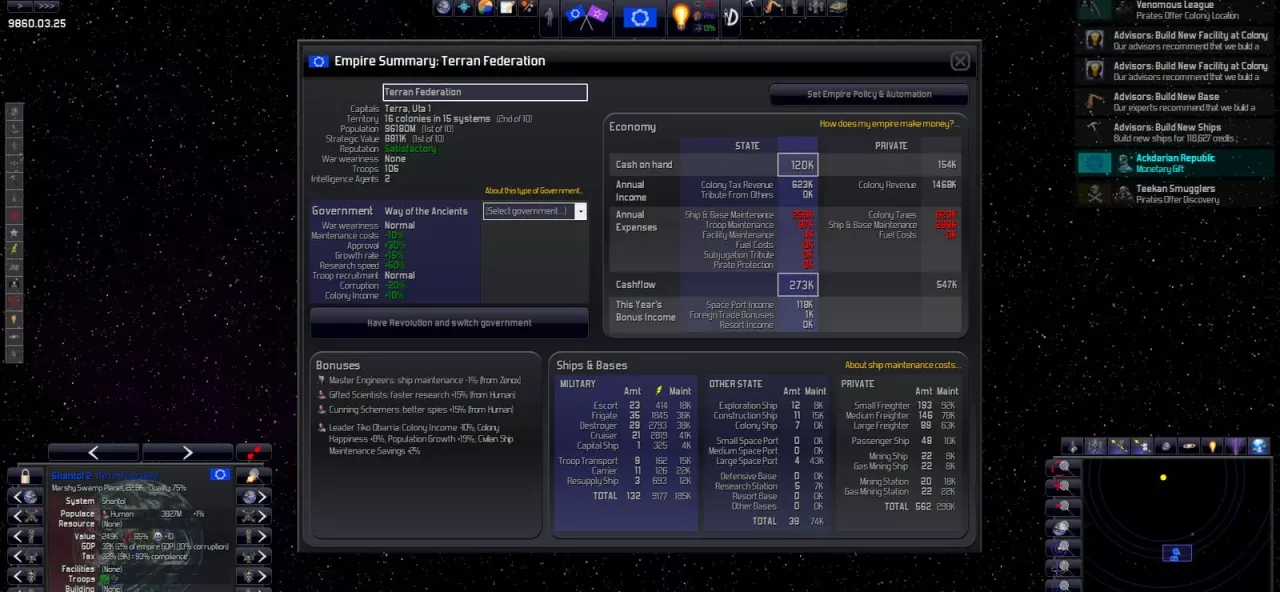Open research via the lightbulb icon
Viewport: 1280px width, 592px height.
click(x=680, y=16)
